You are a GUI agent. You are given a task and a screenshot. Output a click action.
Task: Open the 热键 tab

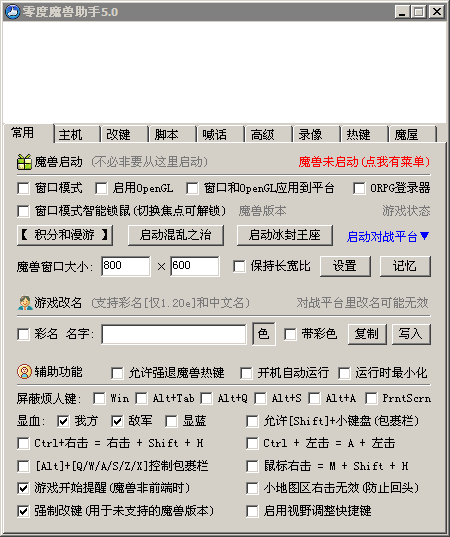pos(364,134)
